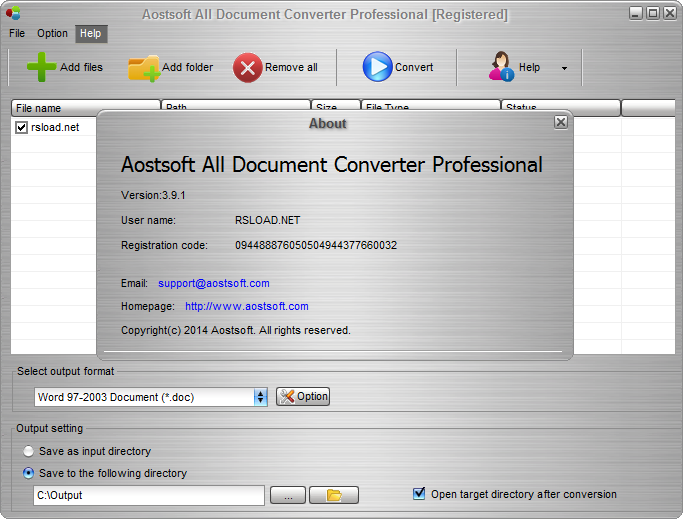Open the File menu

[17, 34]
